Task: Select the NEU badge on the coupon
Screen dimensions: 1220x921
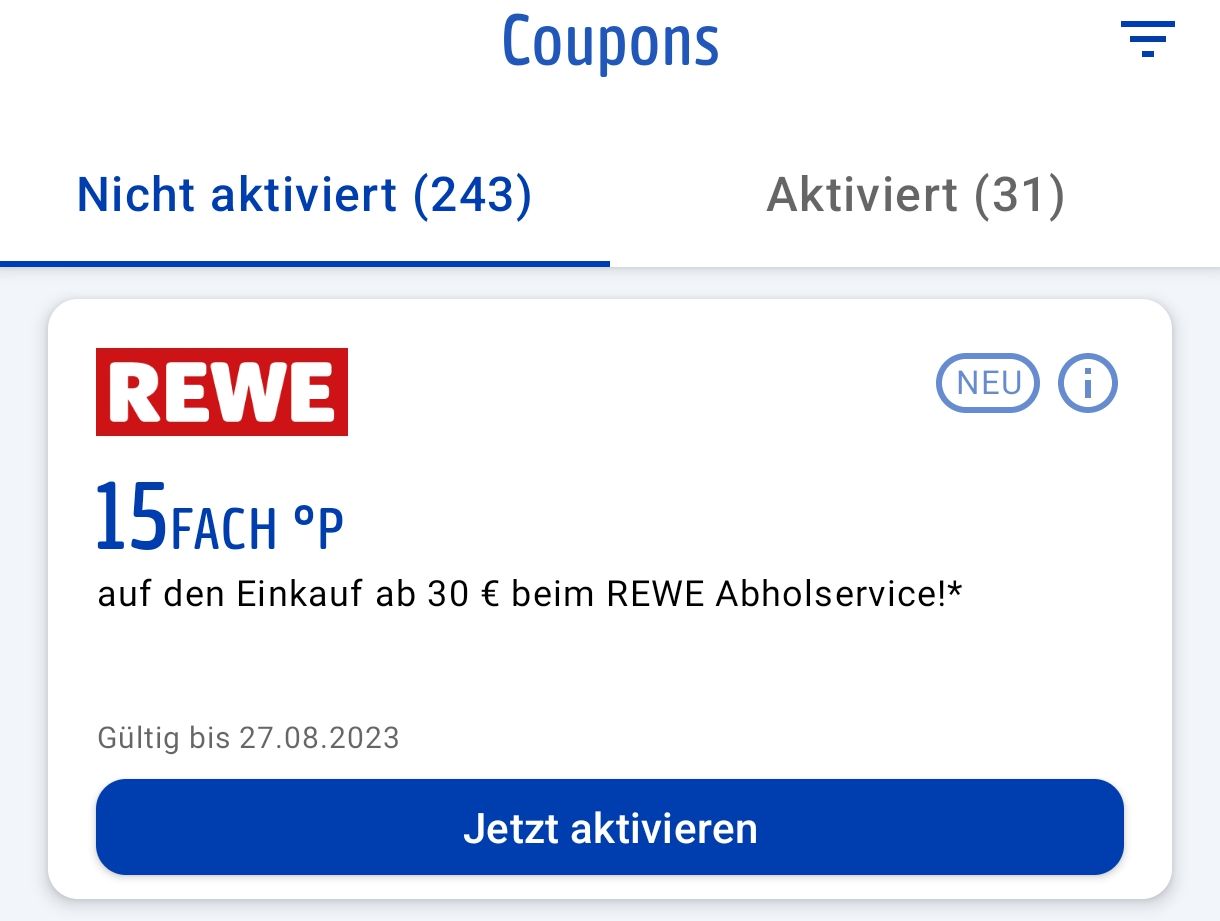Action: tap(988, 383)
